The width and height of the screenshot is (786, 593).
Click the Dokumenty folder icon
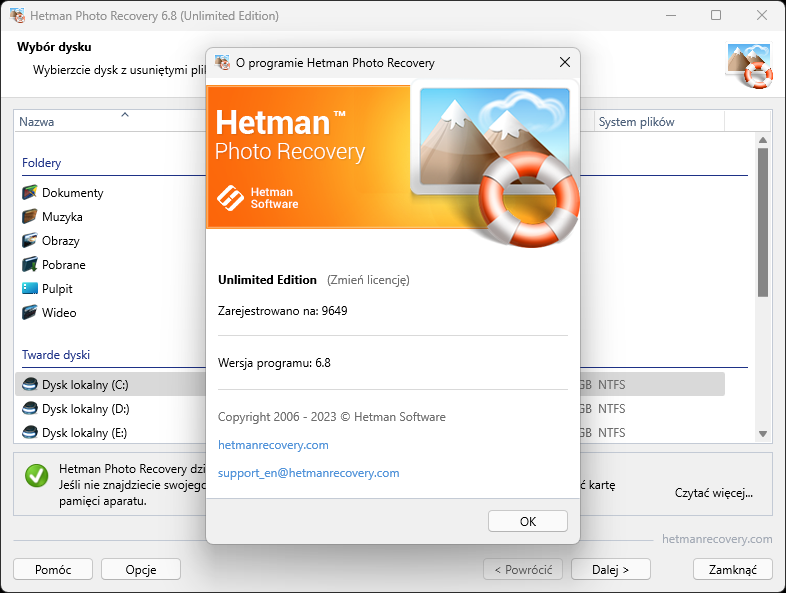[30, 192]
